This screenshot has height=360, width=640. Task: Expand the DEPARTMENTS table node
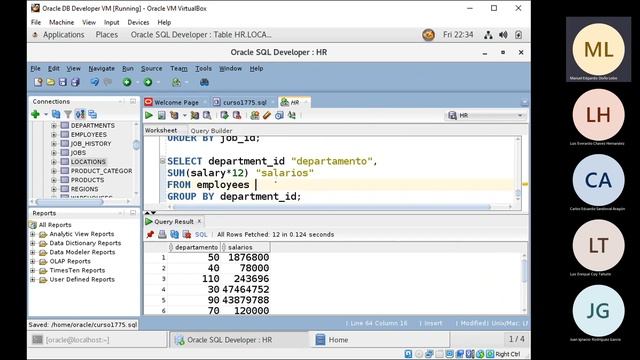(54, 126)
